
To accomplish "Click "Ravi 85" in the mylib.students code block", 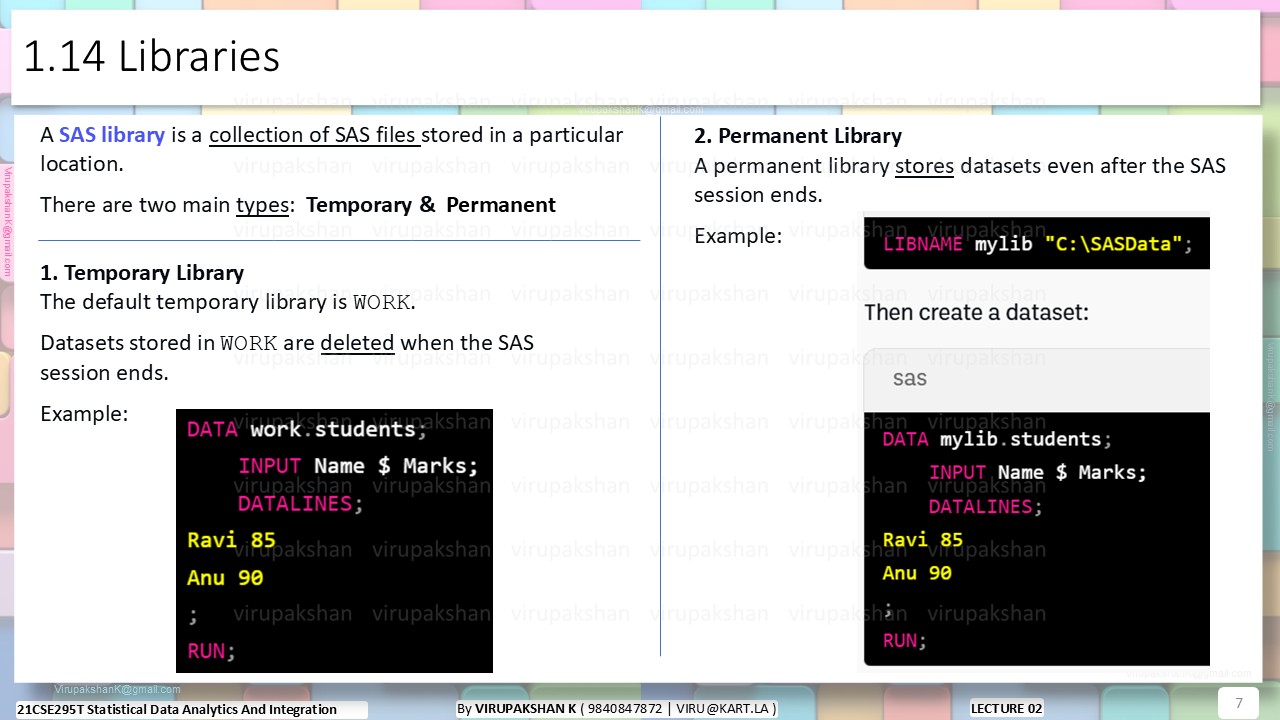I will (x=922, y=540).
